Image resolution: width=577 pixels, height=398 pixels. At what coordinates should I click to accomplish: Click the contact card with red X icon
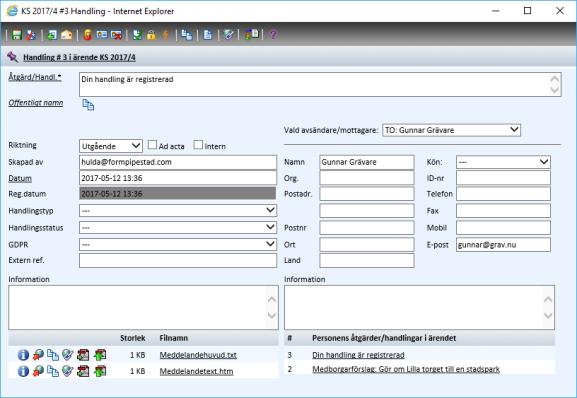tap(116, 35)
